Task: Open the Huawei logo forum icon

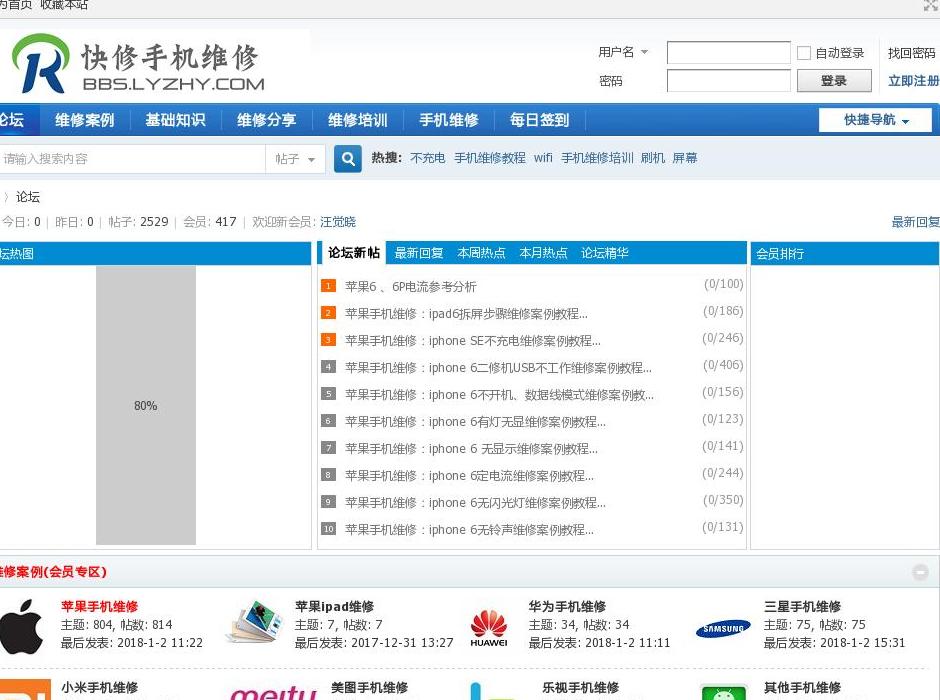Action: click(x=489, y=627)
